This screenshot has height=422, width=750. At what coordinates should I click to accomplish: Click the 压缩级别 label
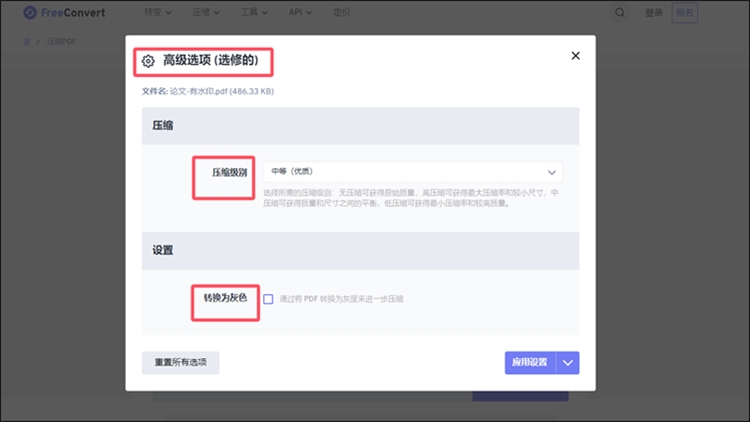coord(230,173)
